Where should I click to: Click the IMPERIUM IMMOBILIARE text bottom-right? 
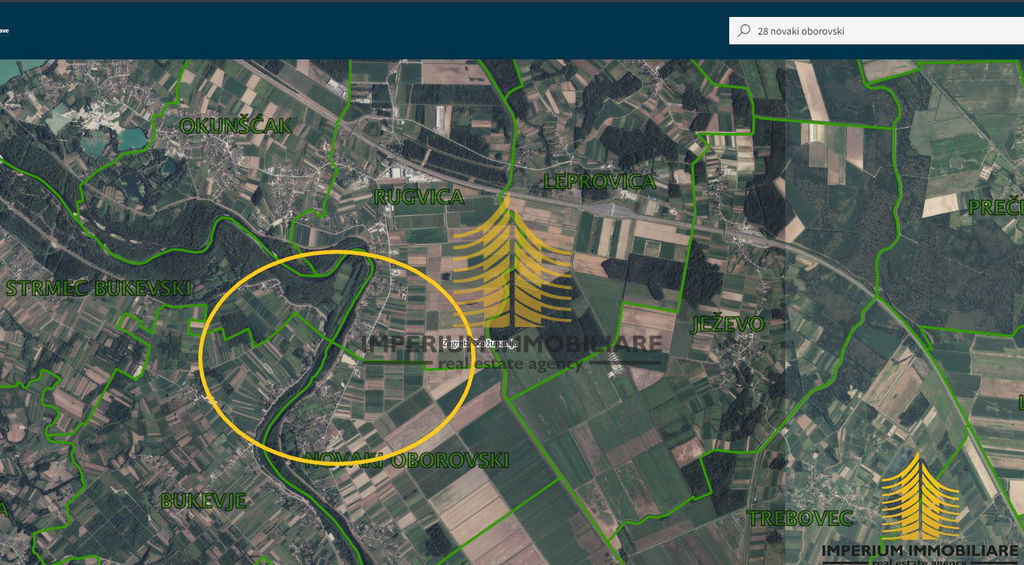pyautogui.click(x=920, y=551)
